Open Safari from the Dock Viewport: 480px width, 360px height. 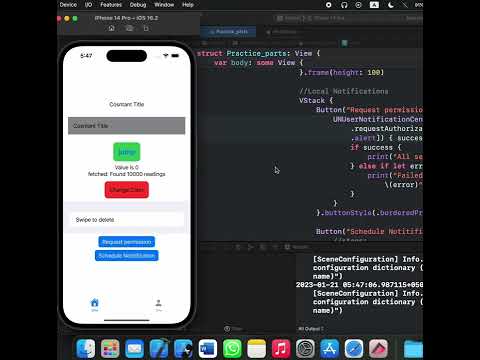(x=354, y=349)
